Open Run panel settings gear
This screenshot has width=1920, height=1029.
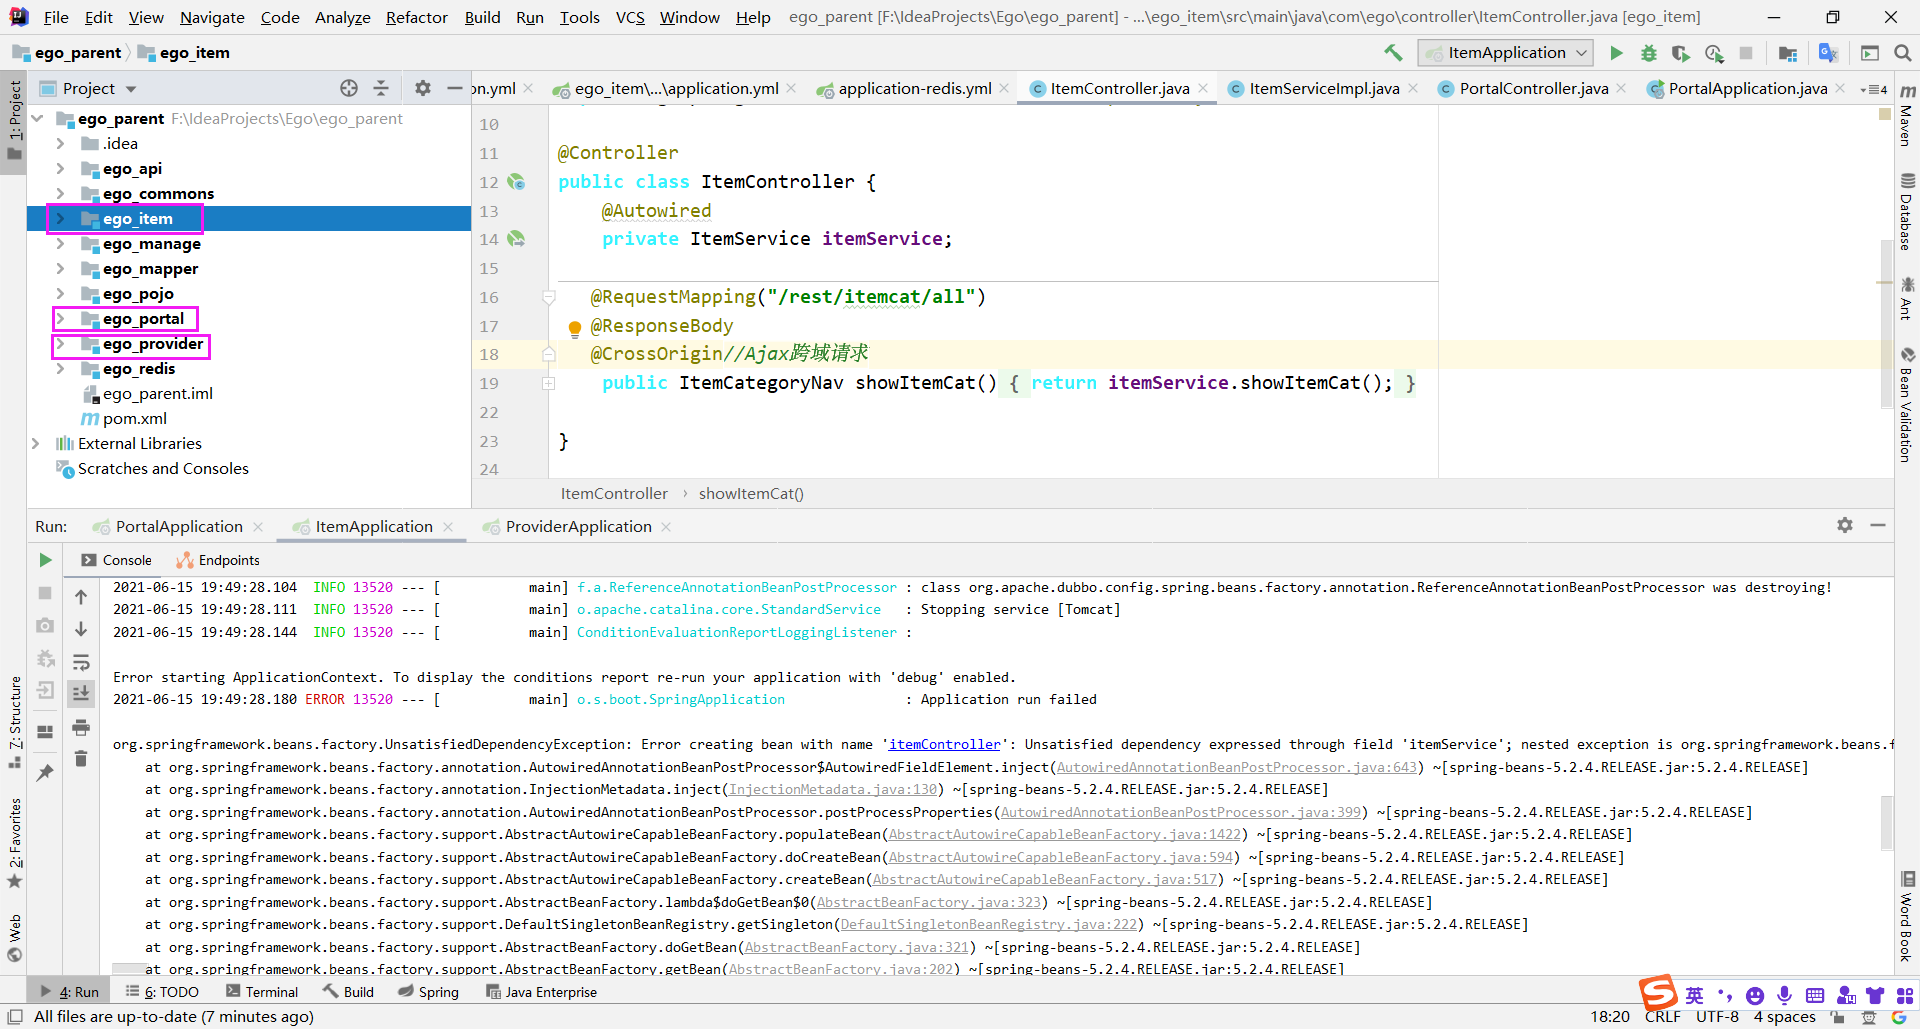pyautogui.click(x=1845, y=525)
